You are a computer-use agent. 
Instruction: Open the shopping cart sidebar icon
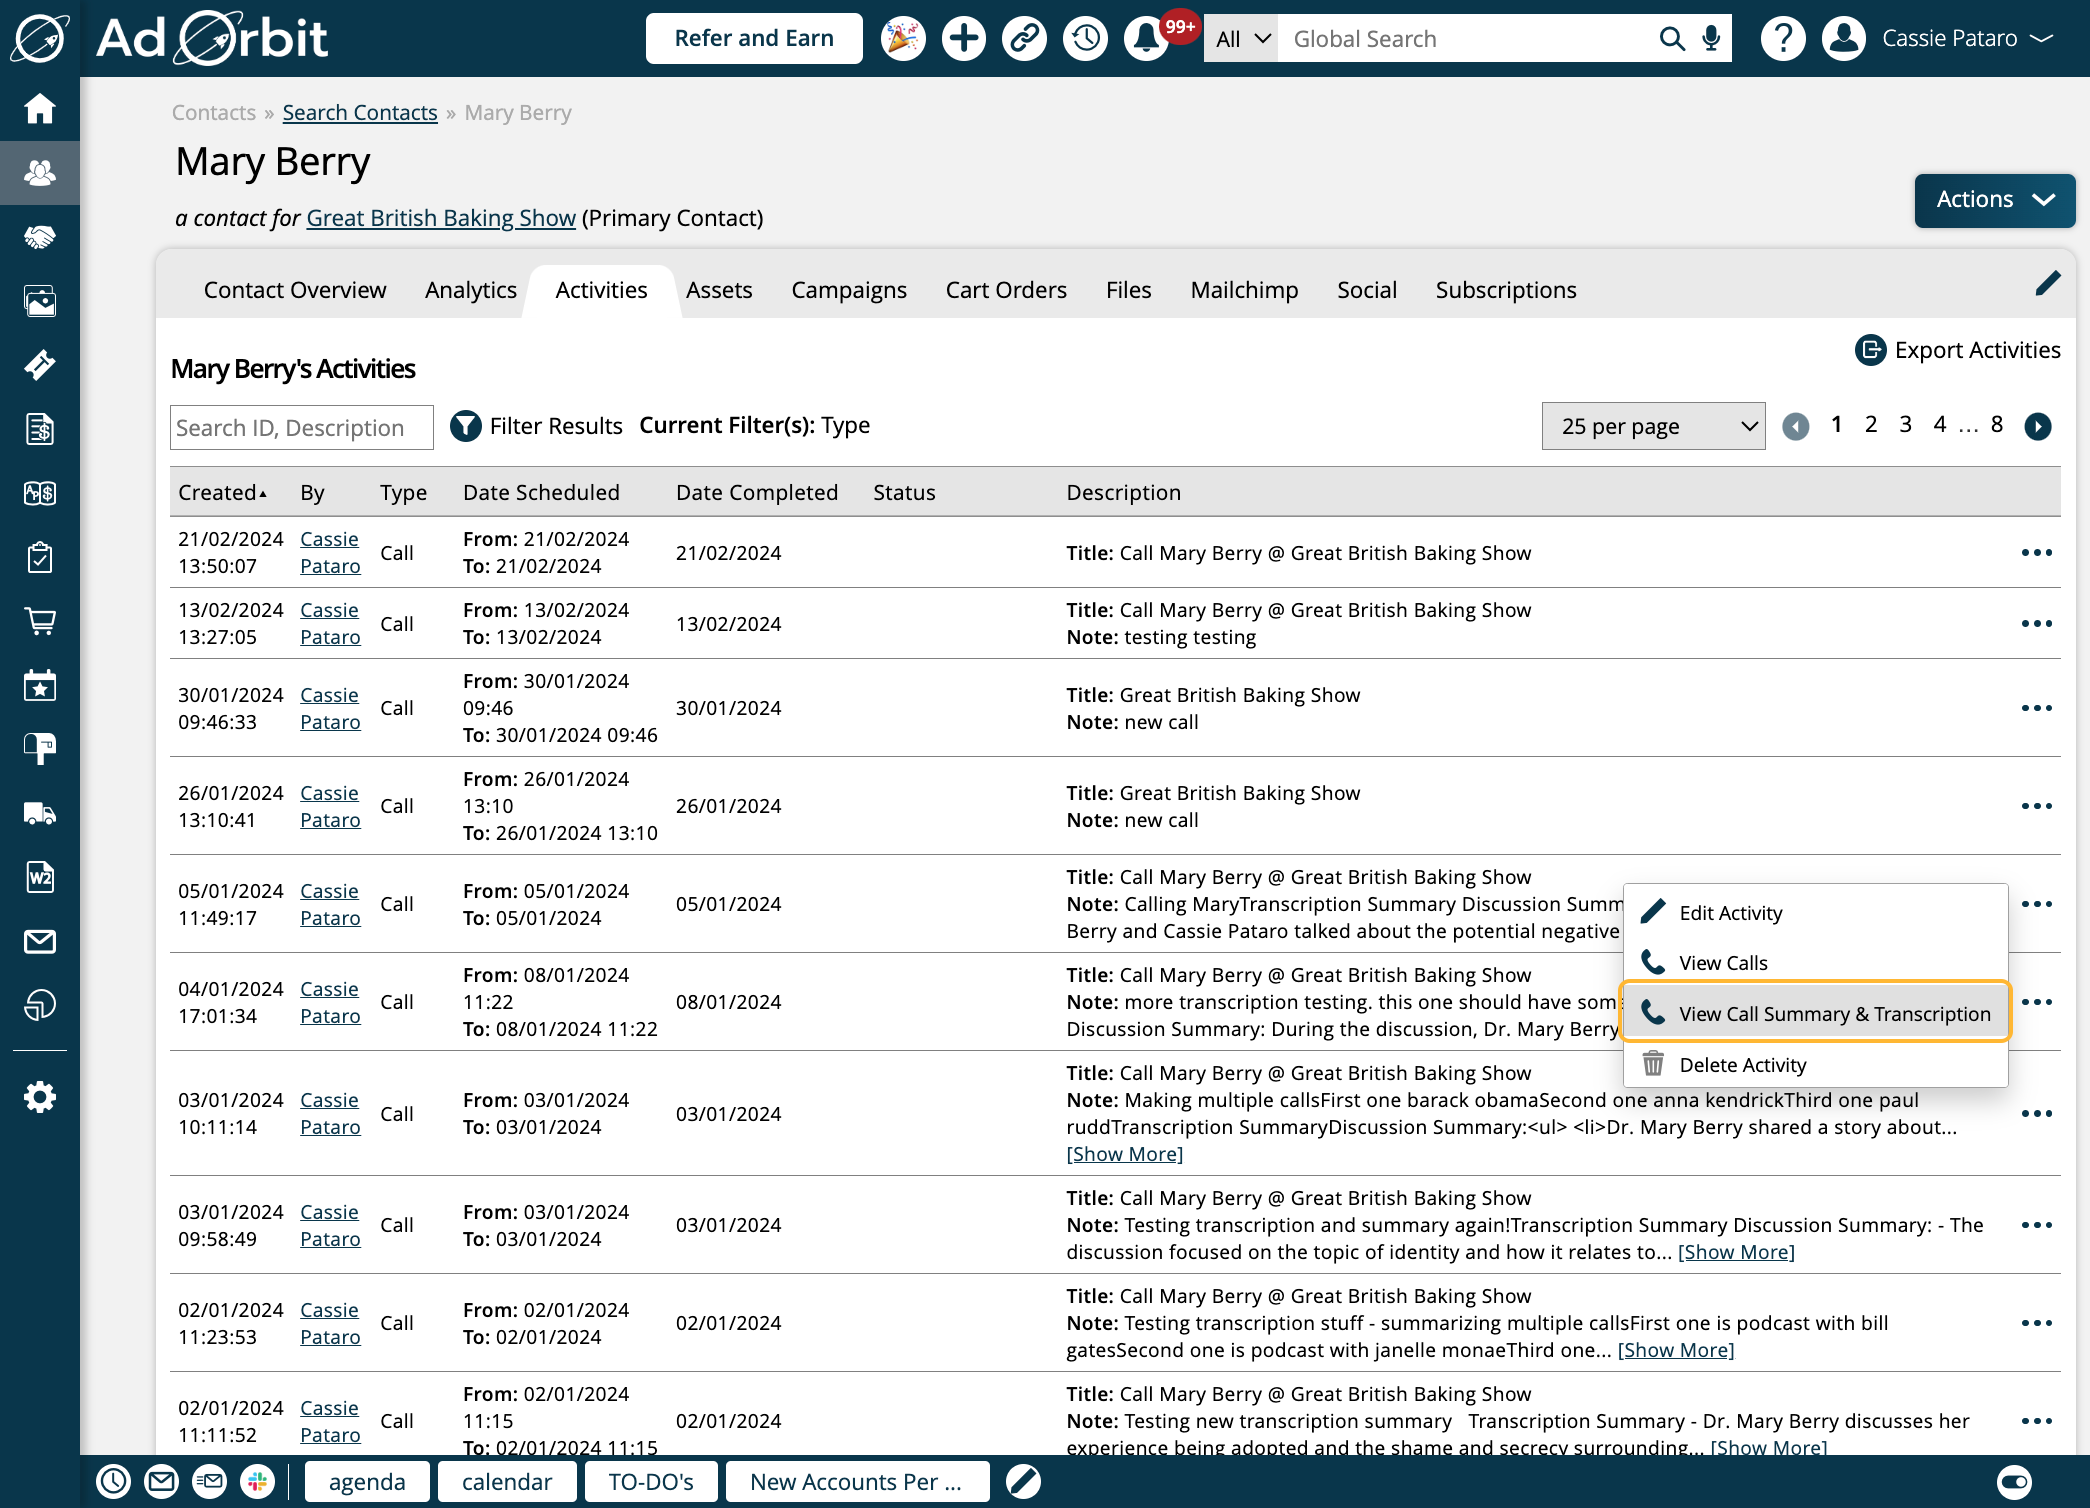pos(40,621)
